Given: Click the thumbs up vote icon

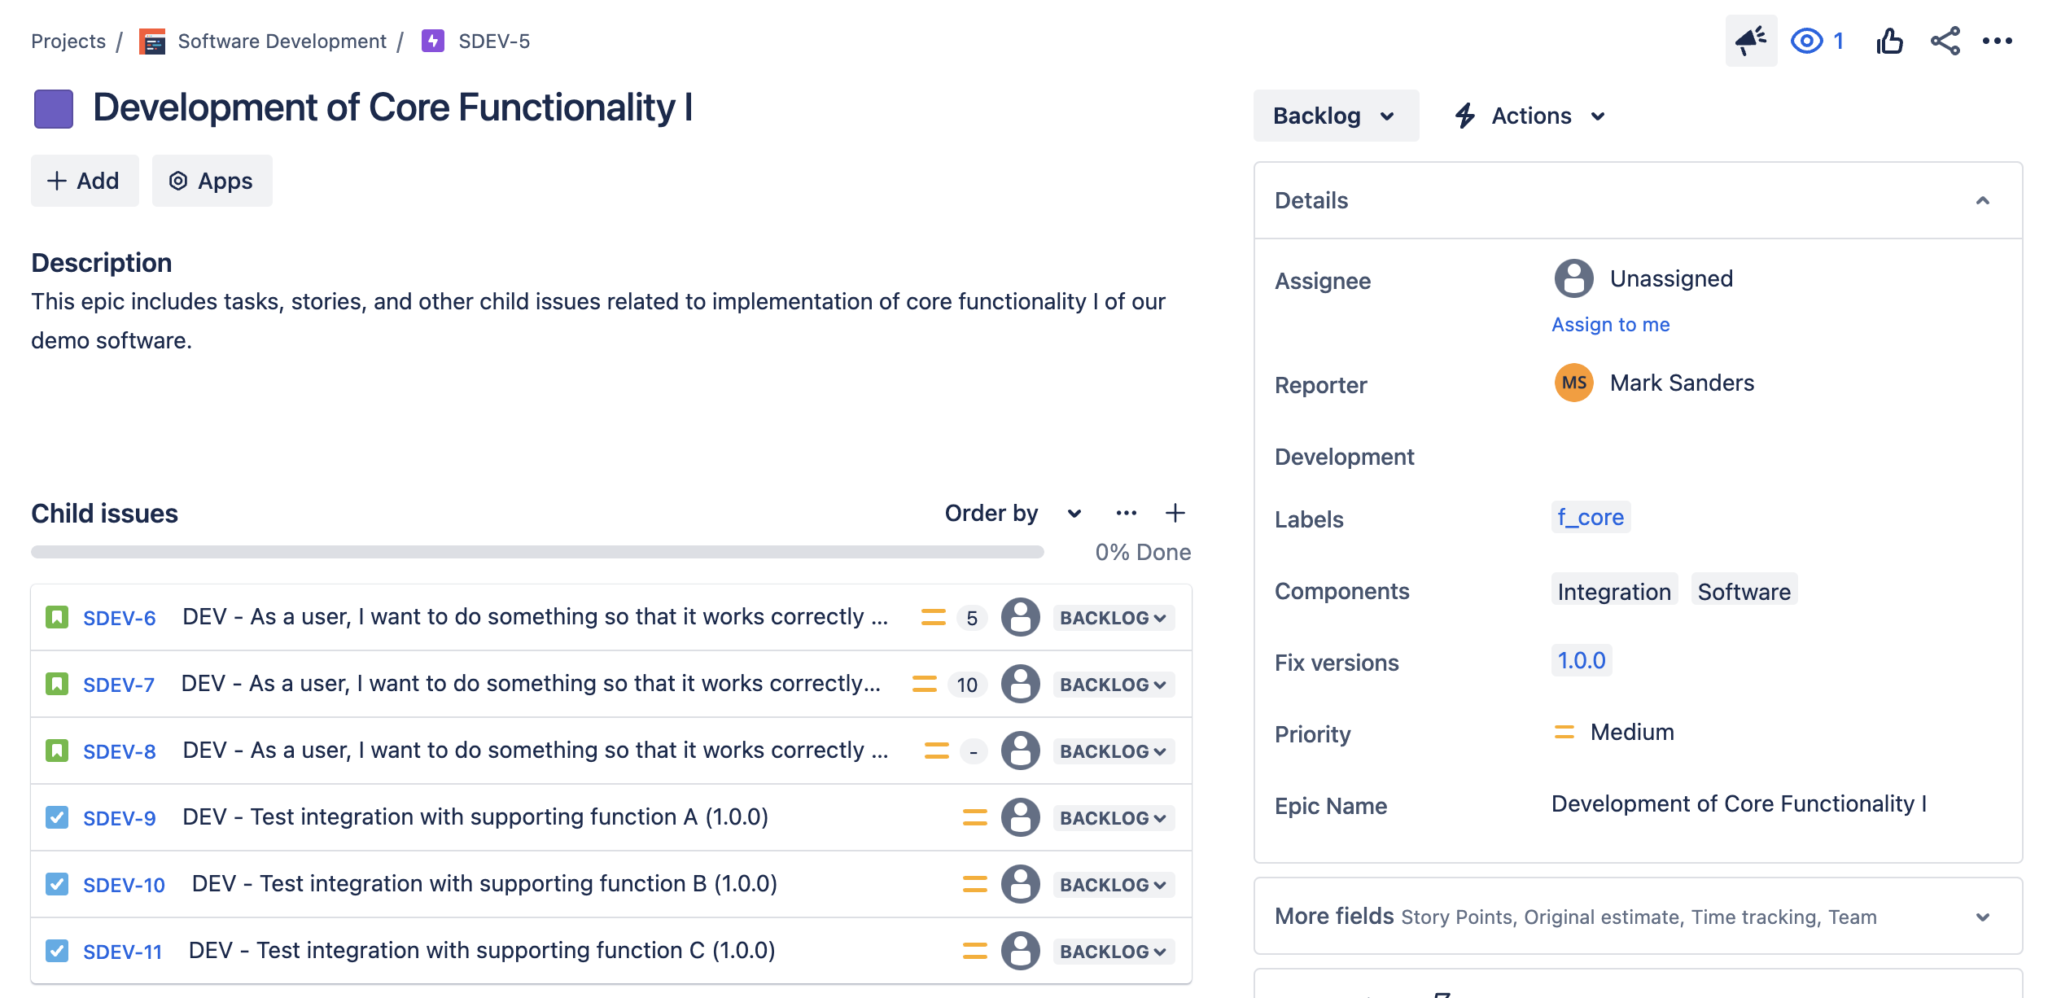Looking at the screenshot, I should (1889, 41).
